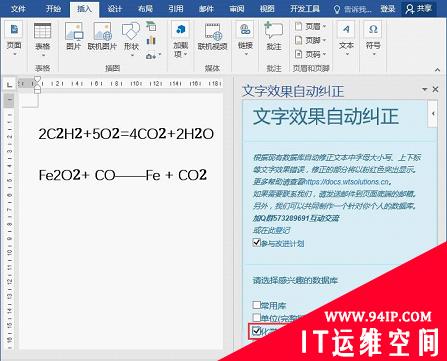
Task: Click the 加载项 add-ins icon
Action: 181,39
